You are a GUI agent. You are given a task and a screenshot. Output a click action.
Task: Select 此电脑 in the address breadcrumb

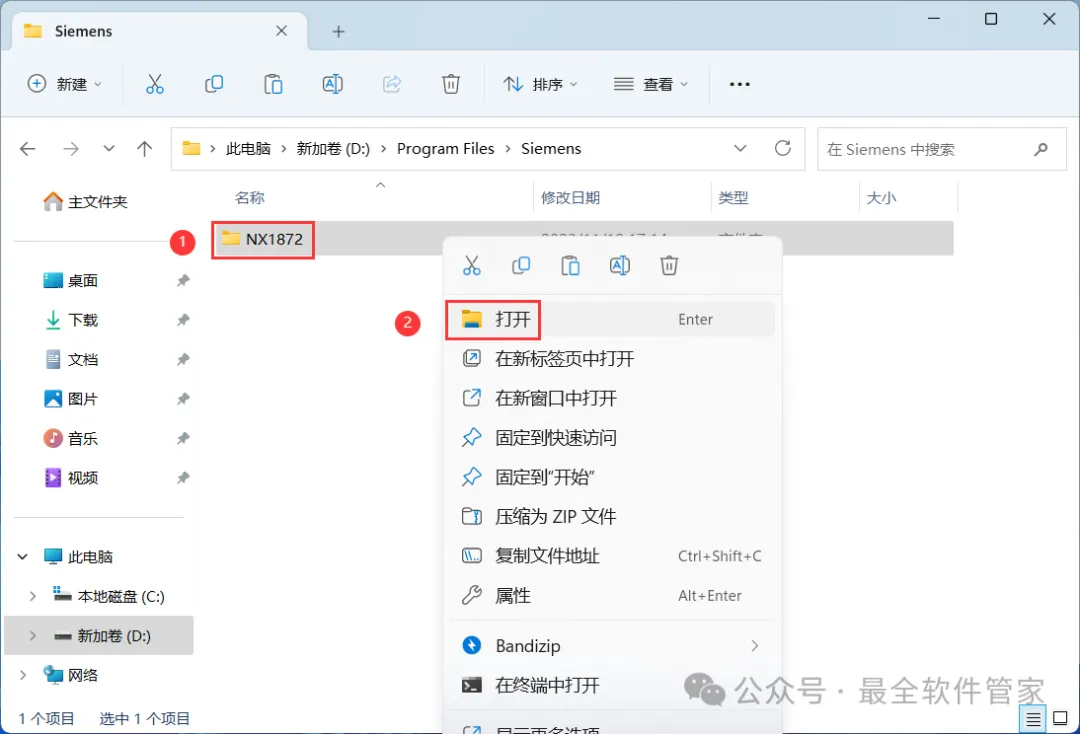pyautogui.click(x=248, y=149)
